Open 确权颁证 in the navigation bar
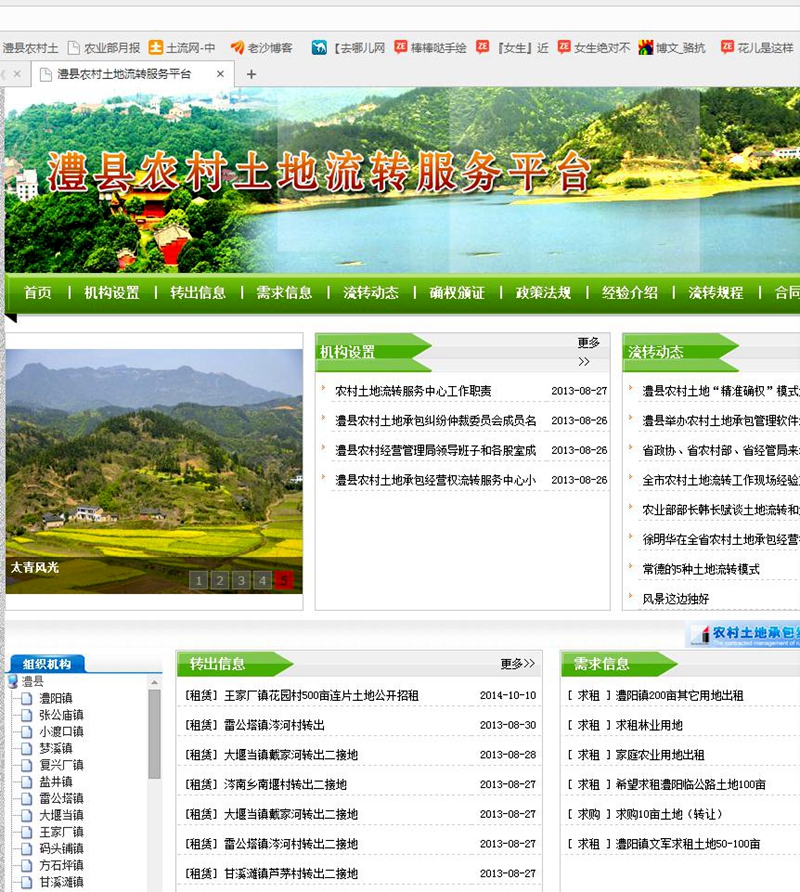Screen dimensions: 800x892 tap(457, 292)
